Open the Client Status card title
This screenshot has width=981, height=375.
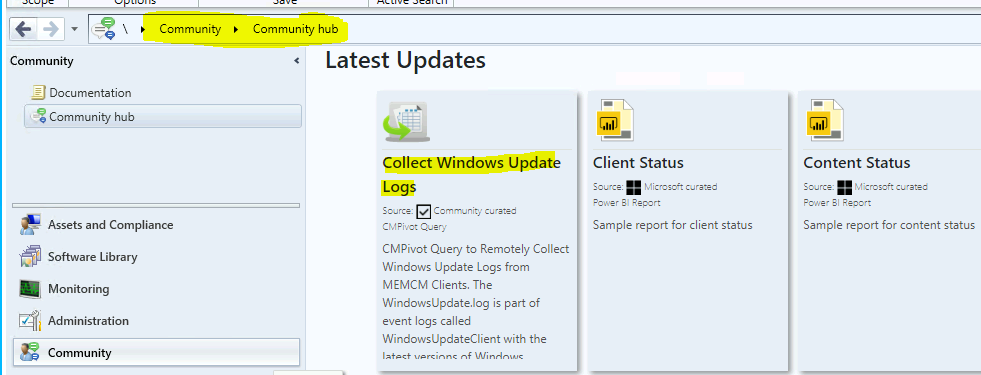(638, 163)
